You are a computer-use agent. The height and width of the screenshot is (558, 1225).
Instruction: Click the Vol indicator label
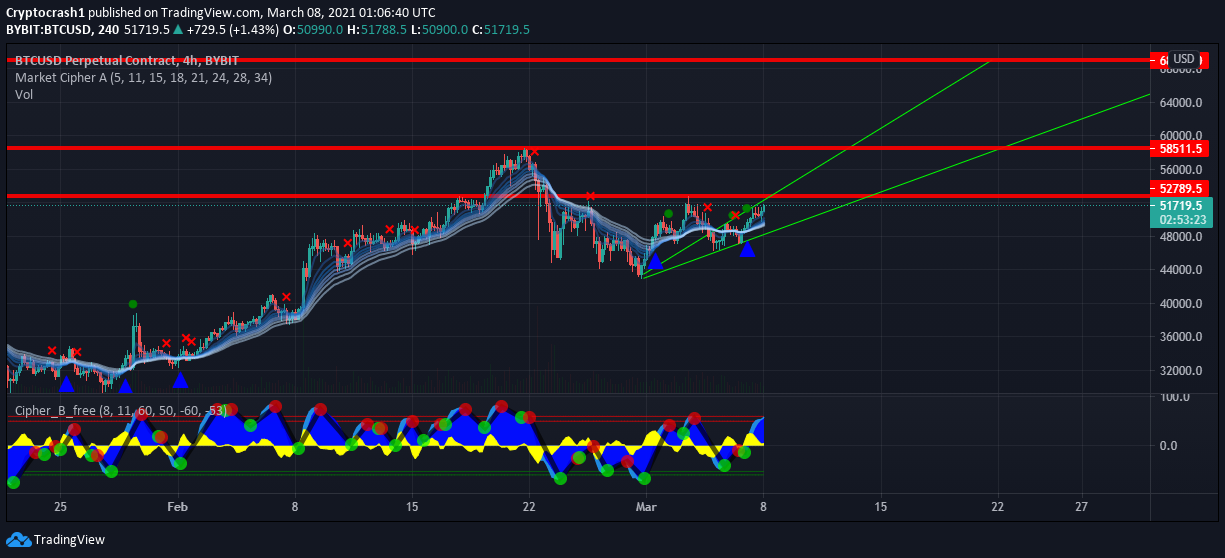[x=23, y=94]
